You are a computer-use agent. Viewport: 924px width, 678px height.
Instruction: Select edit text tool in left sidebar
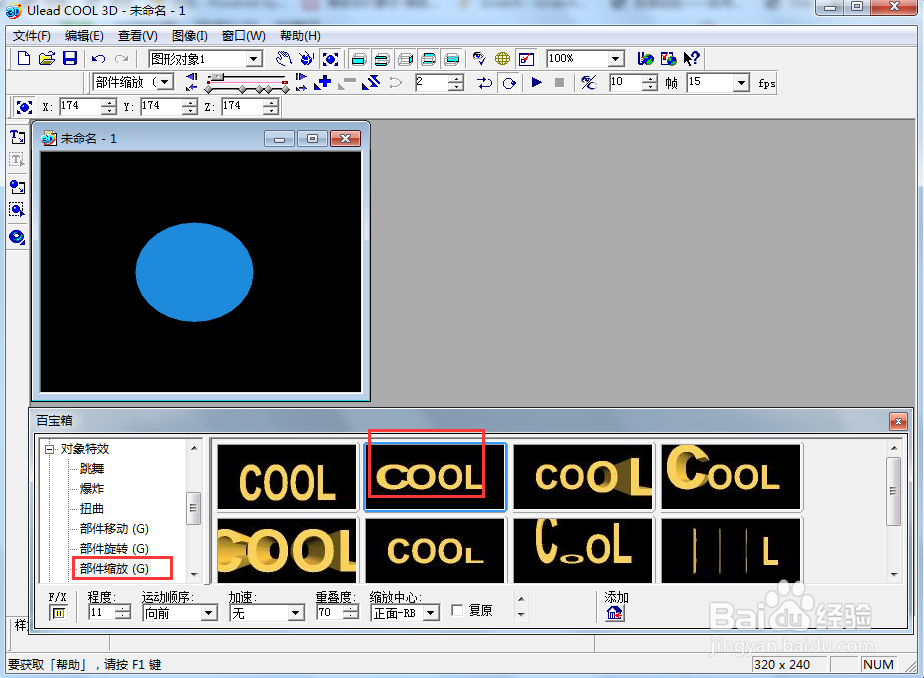17,160
